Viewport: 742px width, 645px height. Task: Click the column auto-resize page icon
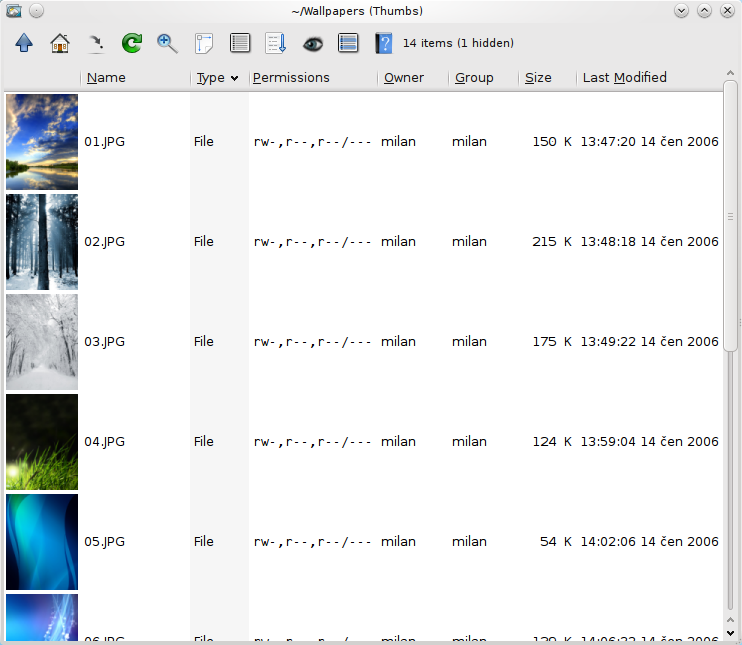(x=204, y=43)
